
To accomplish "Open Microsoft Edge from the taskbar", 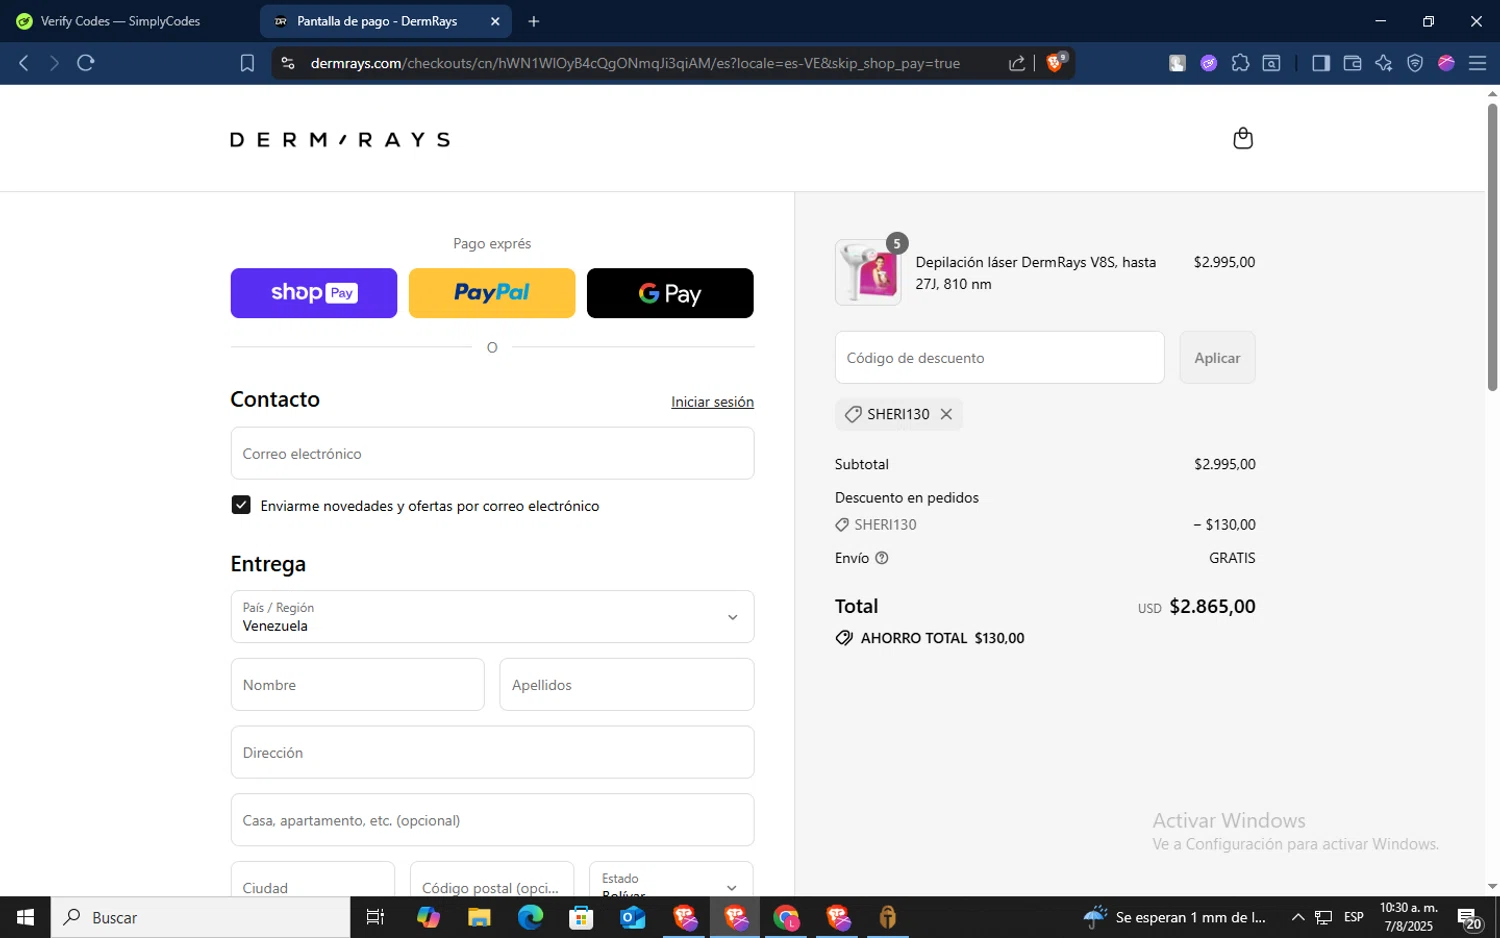I will [x=530, y=917].
